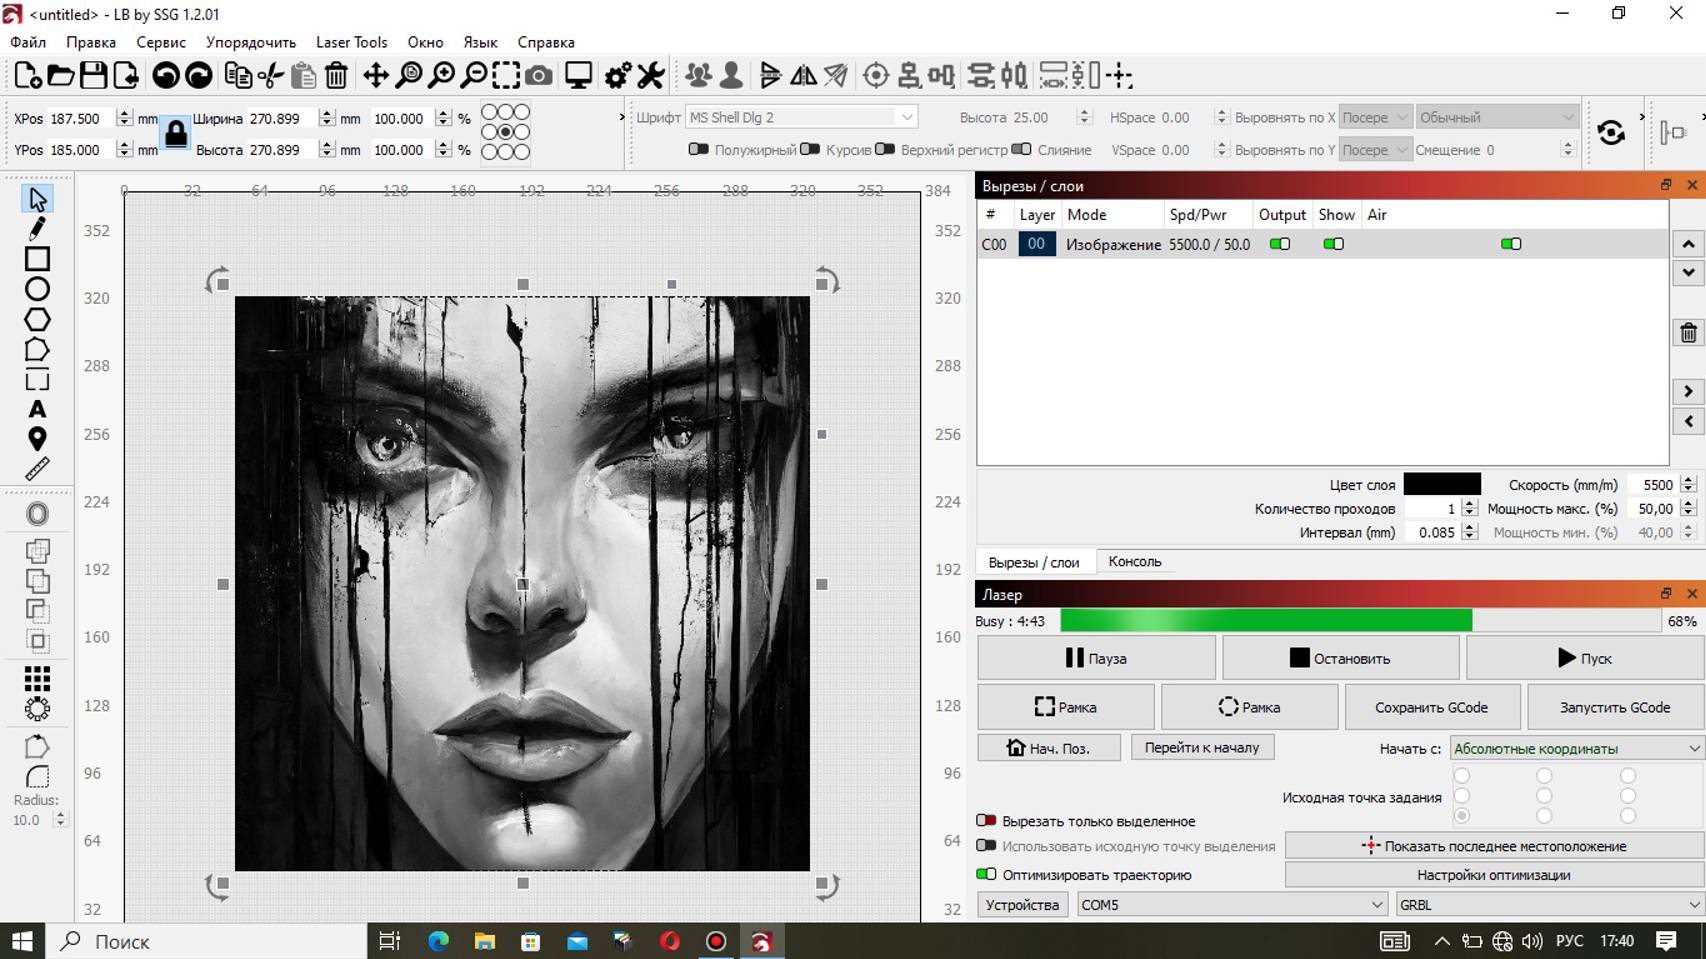1706x959 pixels.
Task: Open the Выровнять по Y dropdown
Action: (1376, 149)
